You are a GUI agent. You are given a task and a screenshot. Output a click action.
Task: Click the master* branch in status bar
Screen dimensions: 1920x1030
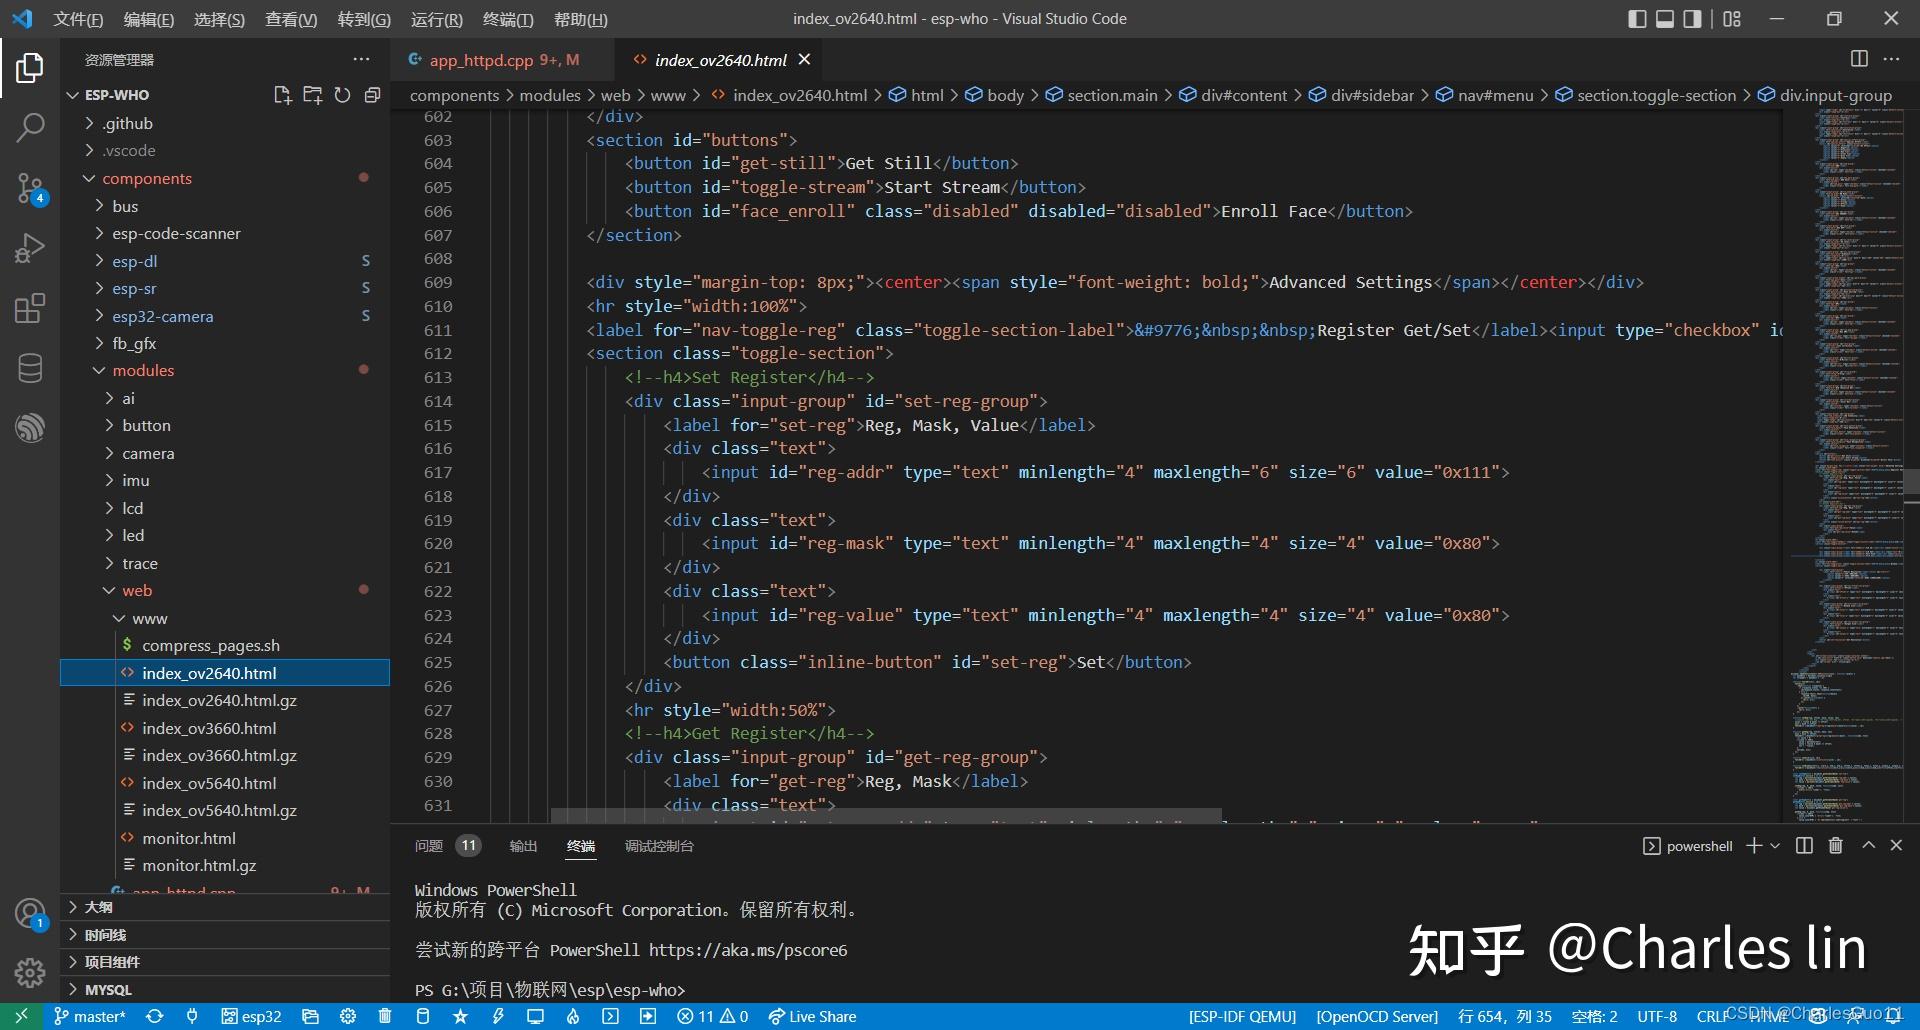point(89,1016)
